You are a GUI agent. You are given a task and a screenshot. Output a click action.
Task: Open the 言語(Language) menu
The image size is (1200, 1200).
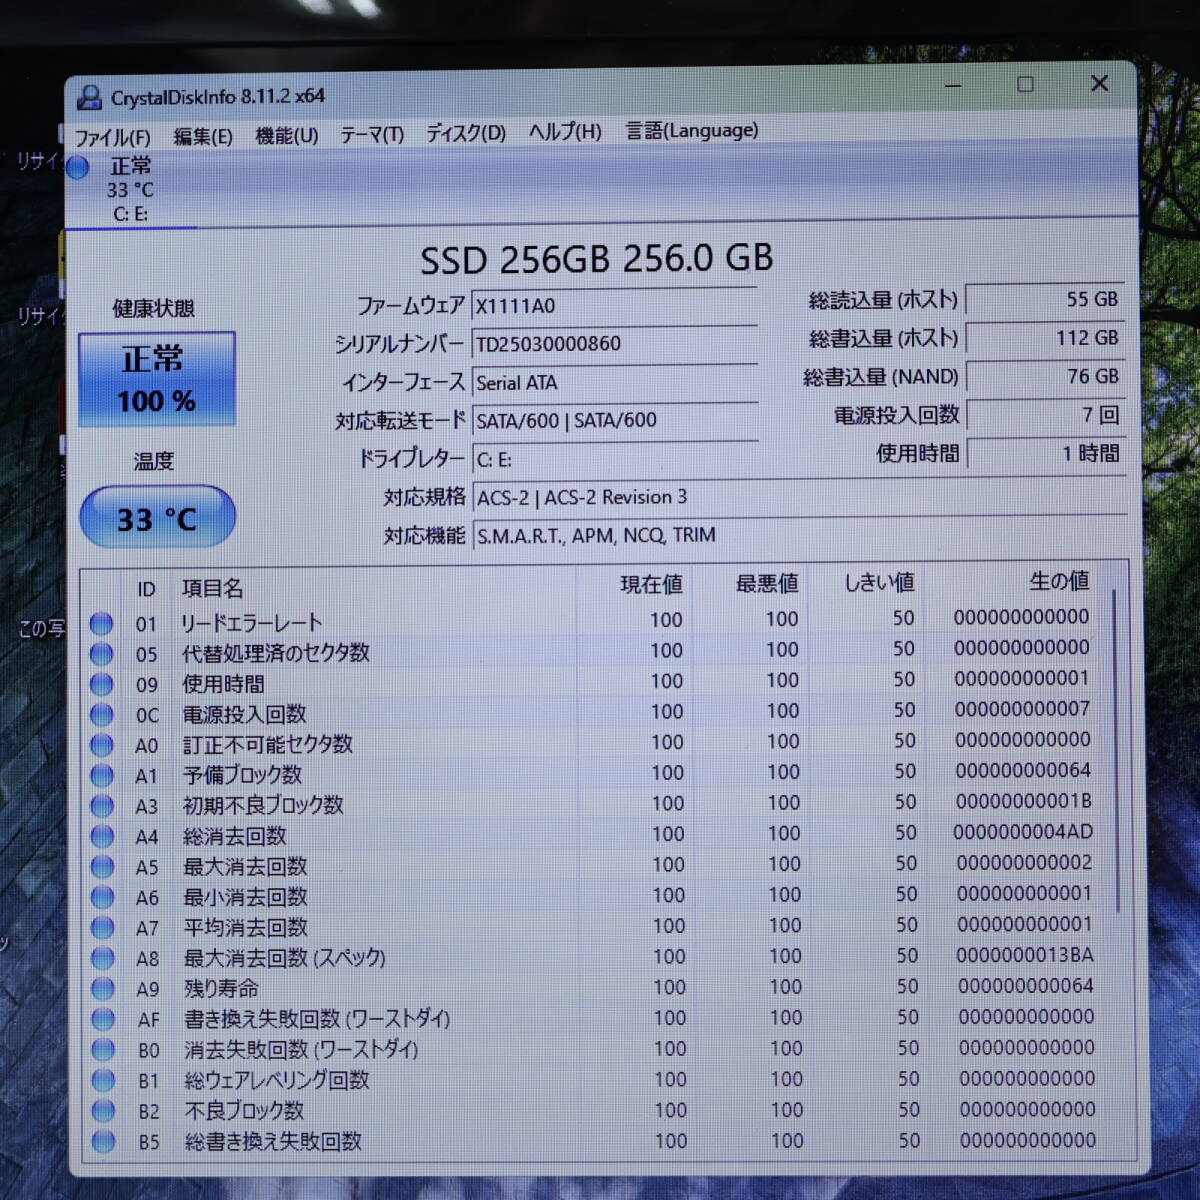(x=692, y=130)
